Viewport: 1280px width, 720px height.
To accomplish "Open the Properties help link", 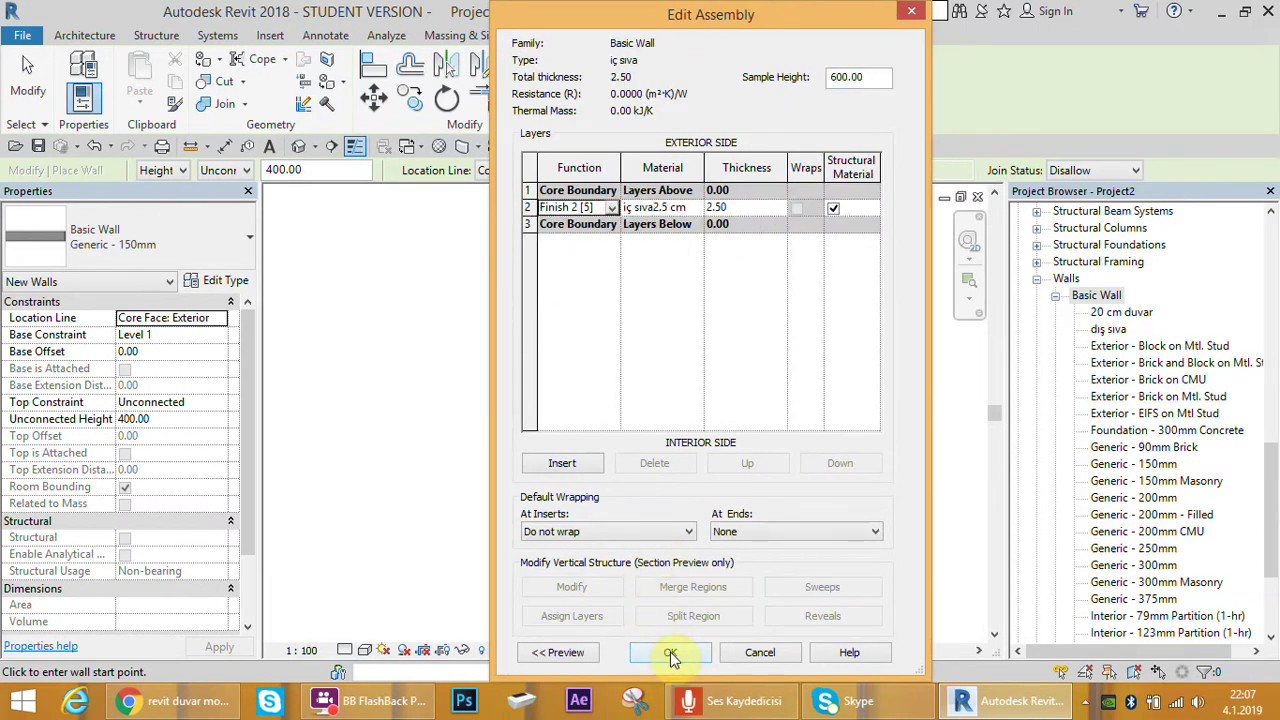I will click(40, 646).
